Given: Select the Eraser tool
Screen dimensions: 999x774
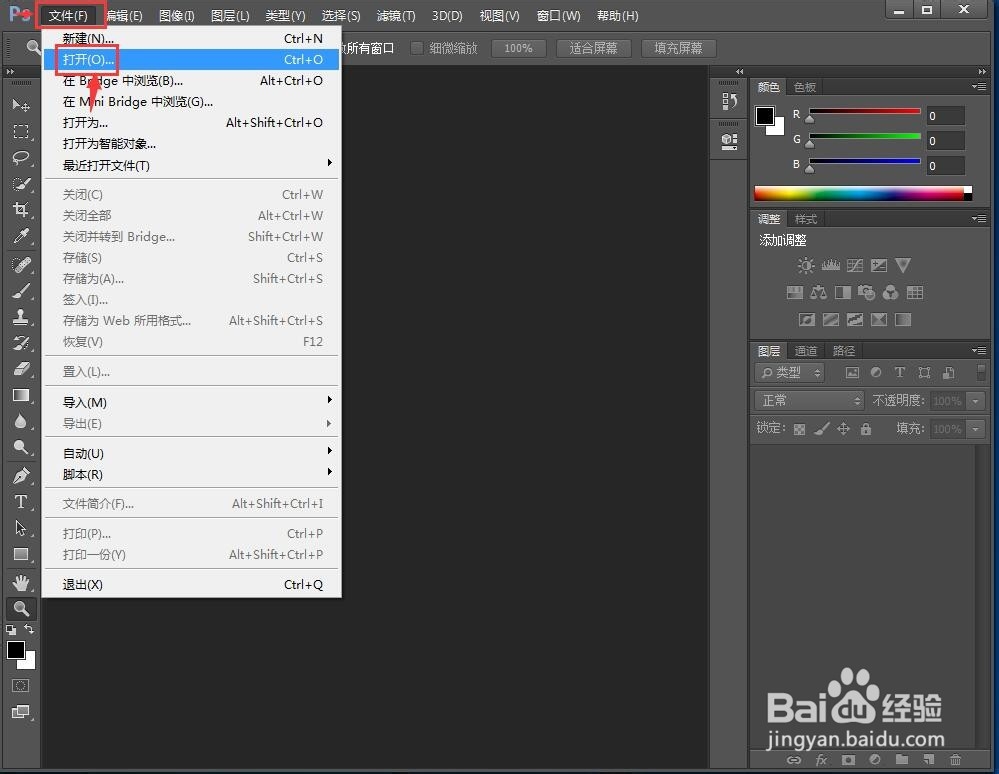Looking at the screenshot, I should (x=21, y=369).
